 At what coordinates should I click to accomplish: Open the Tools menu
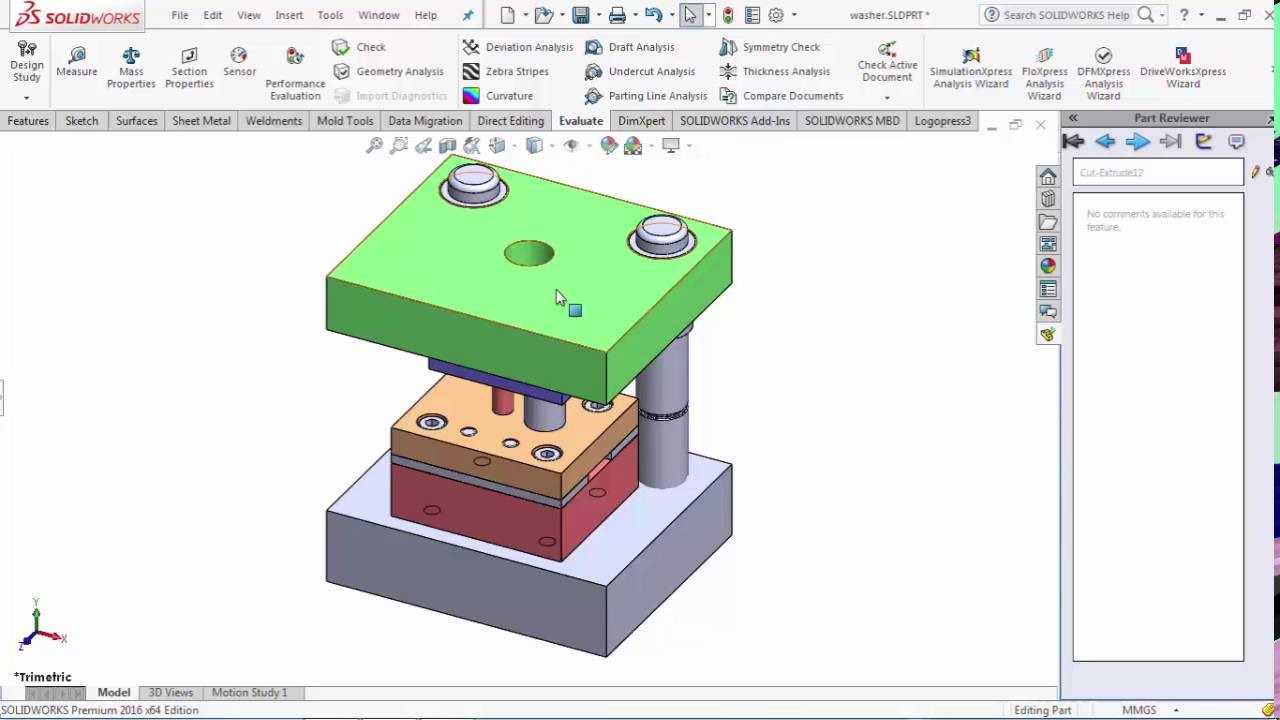coord(330,15)
